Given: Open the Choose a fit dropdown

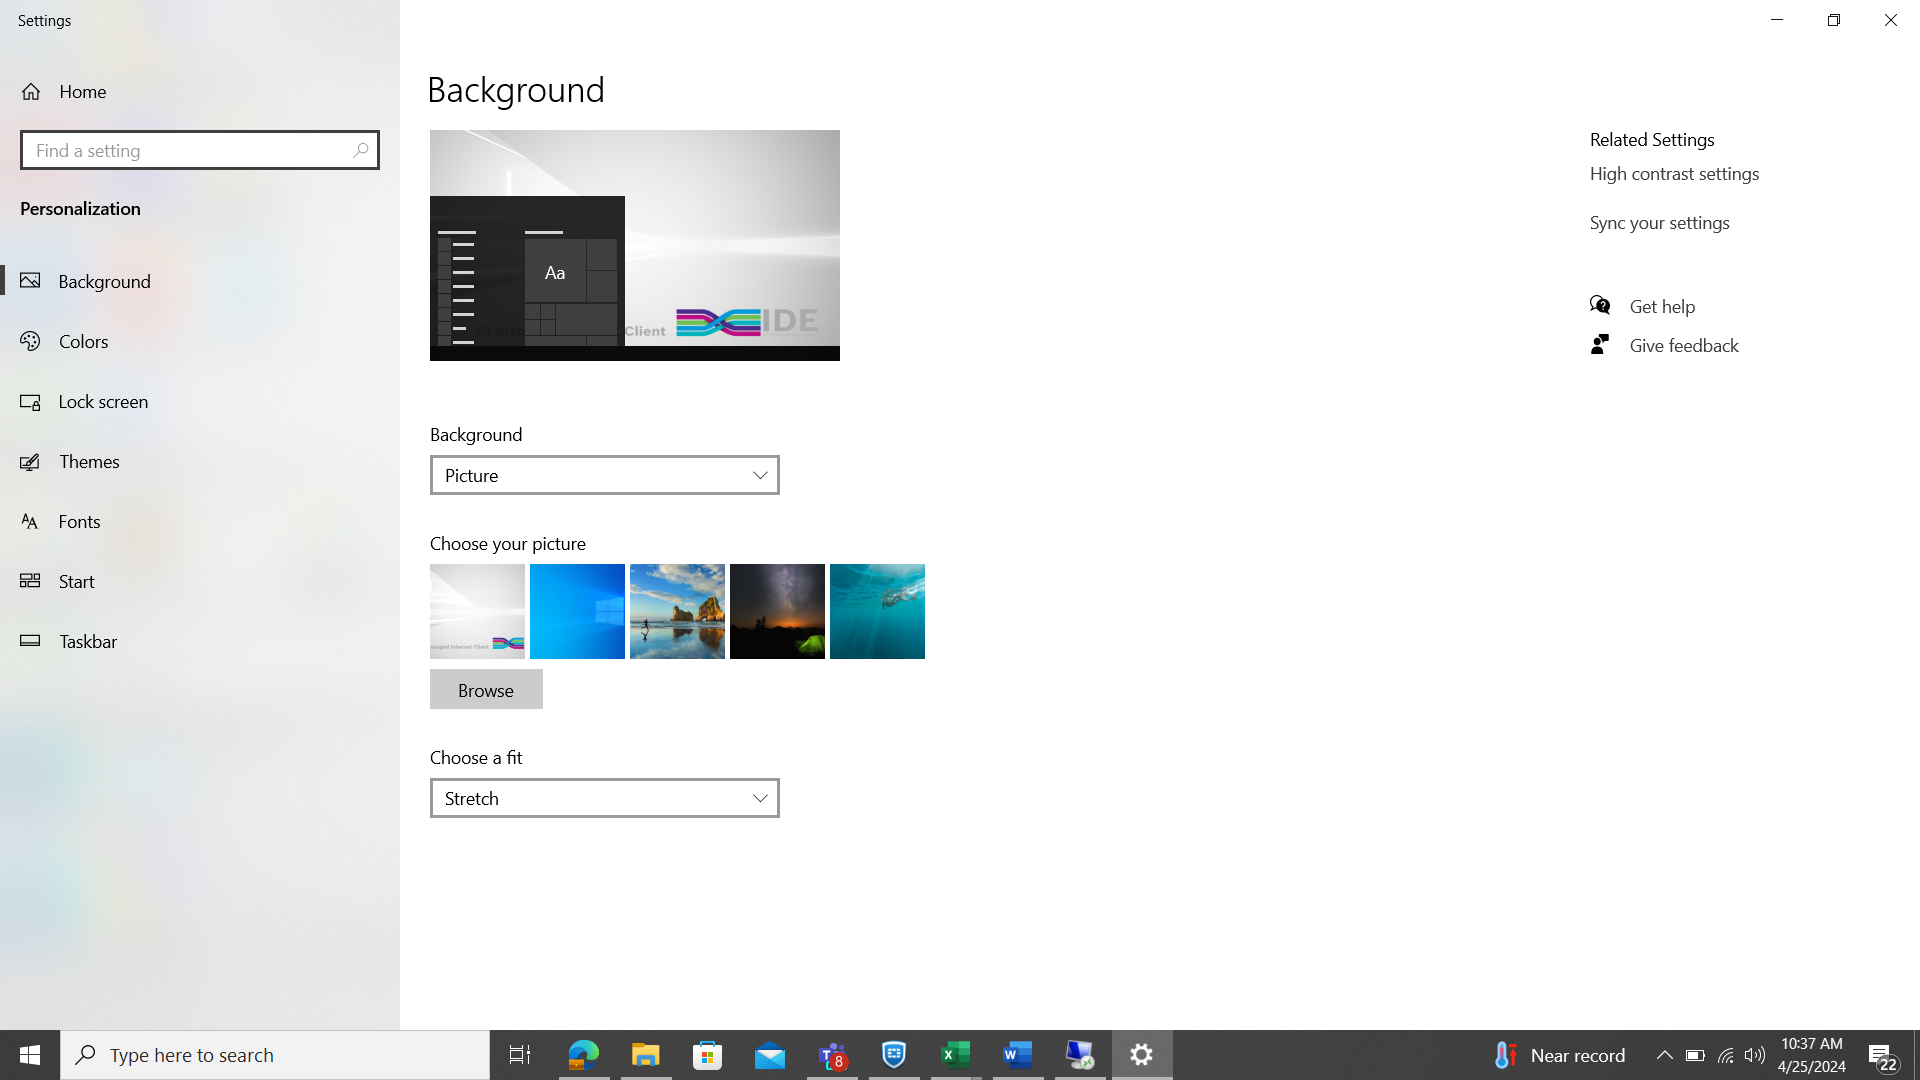Looking at the screenshot, I should point(604,798).
